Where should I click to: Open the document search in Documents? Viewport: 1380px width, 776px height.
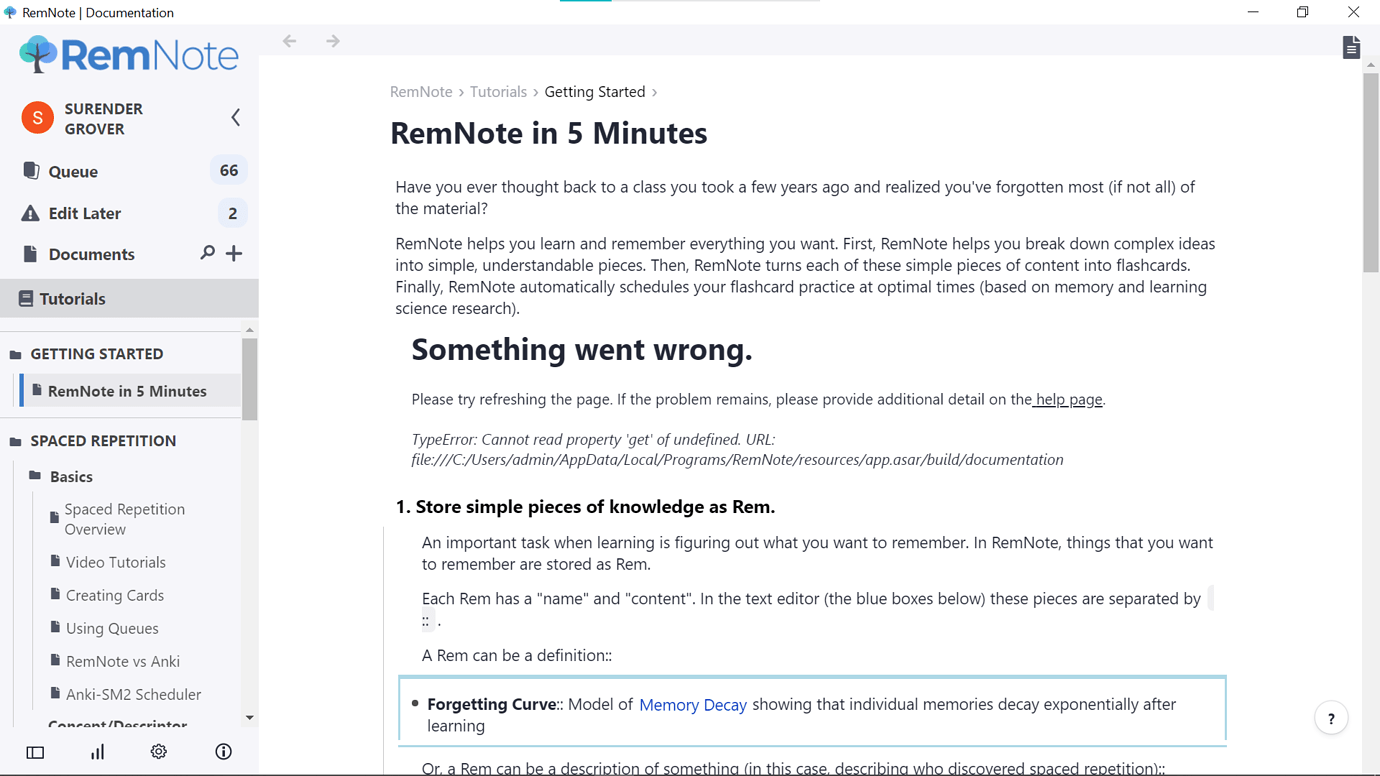pyautogui.click(x=207, y=253)
